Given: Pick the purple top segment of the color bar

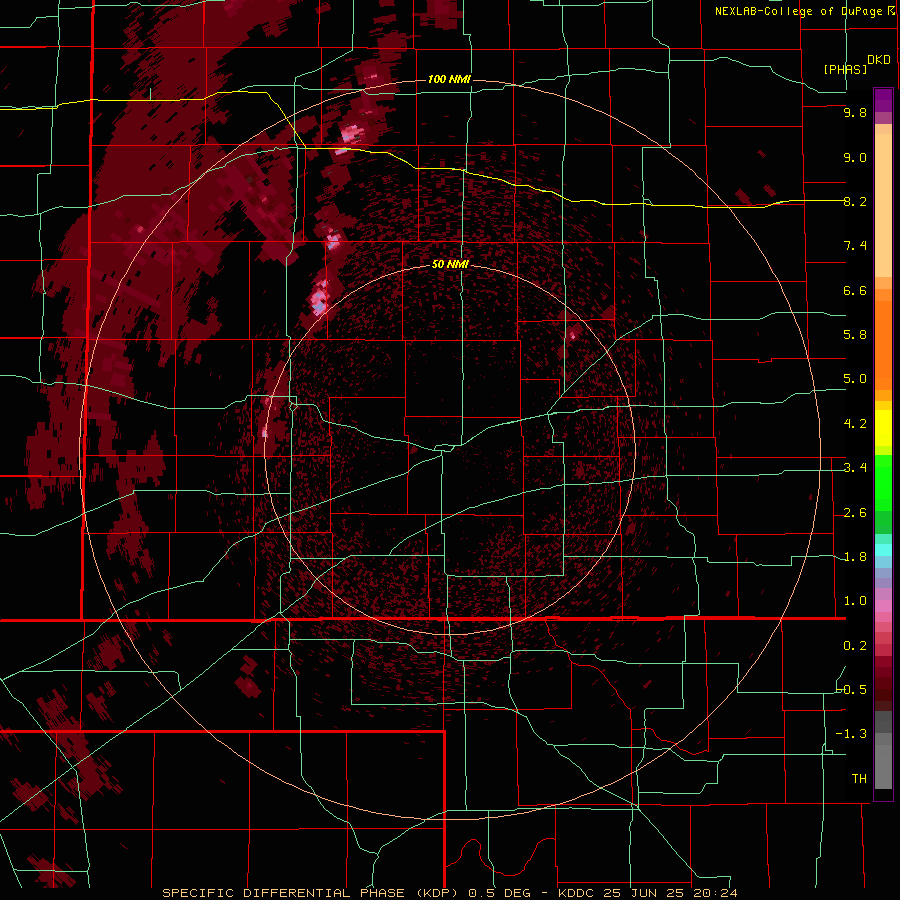Looking at the screenshot, I should [x=883, y=100].
